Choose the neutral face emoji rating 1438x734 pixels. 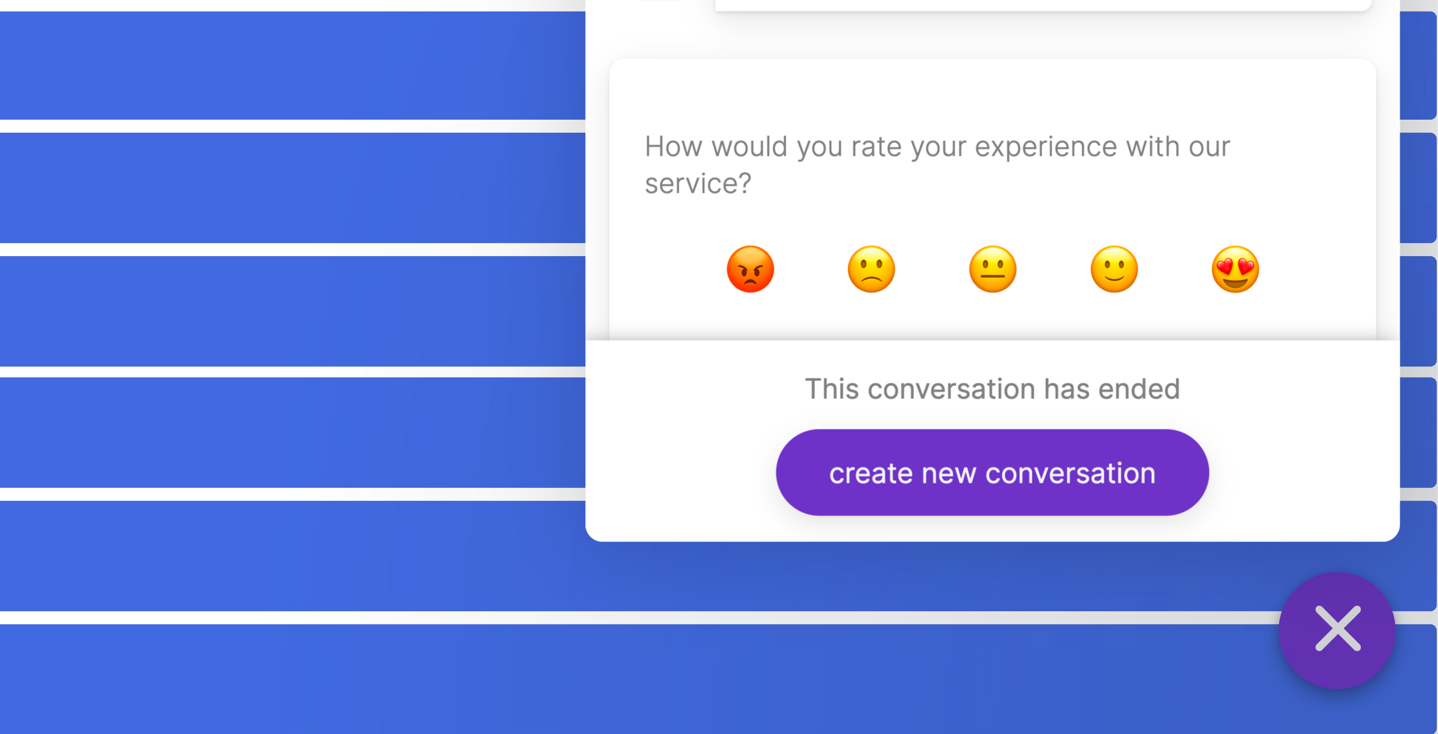coord(993,269)
